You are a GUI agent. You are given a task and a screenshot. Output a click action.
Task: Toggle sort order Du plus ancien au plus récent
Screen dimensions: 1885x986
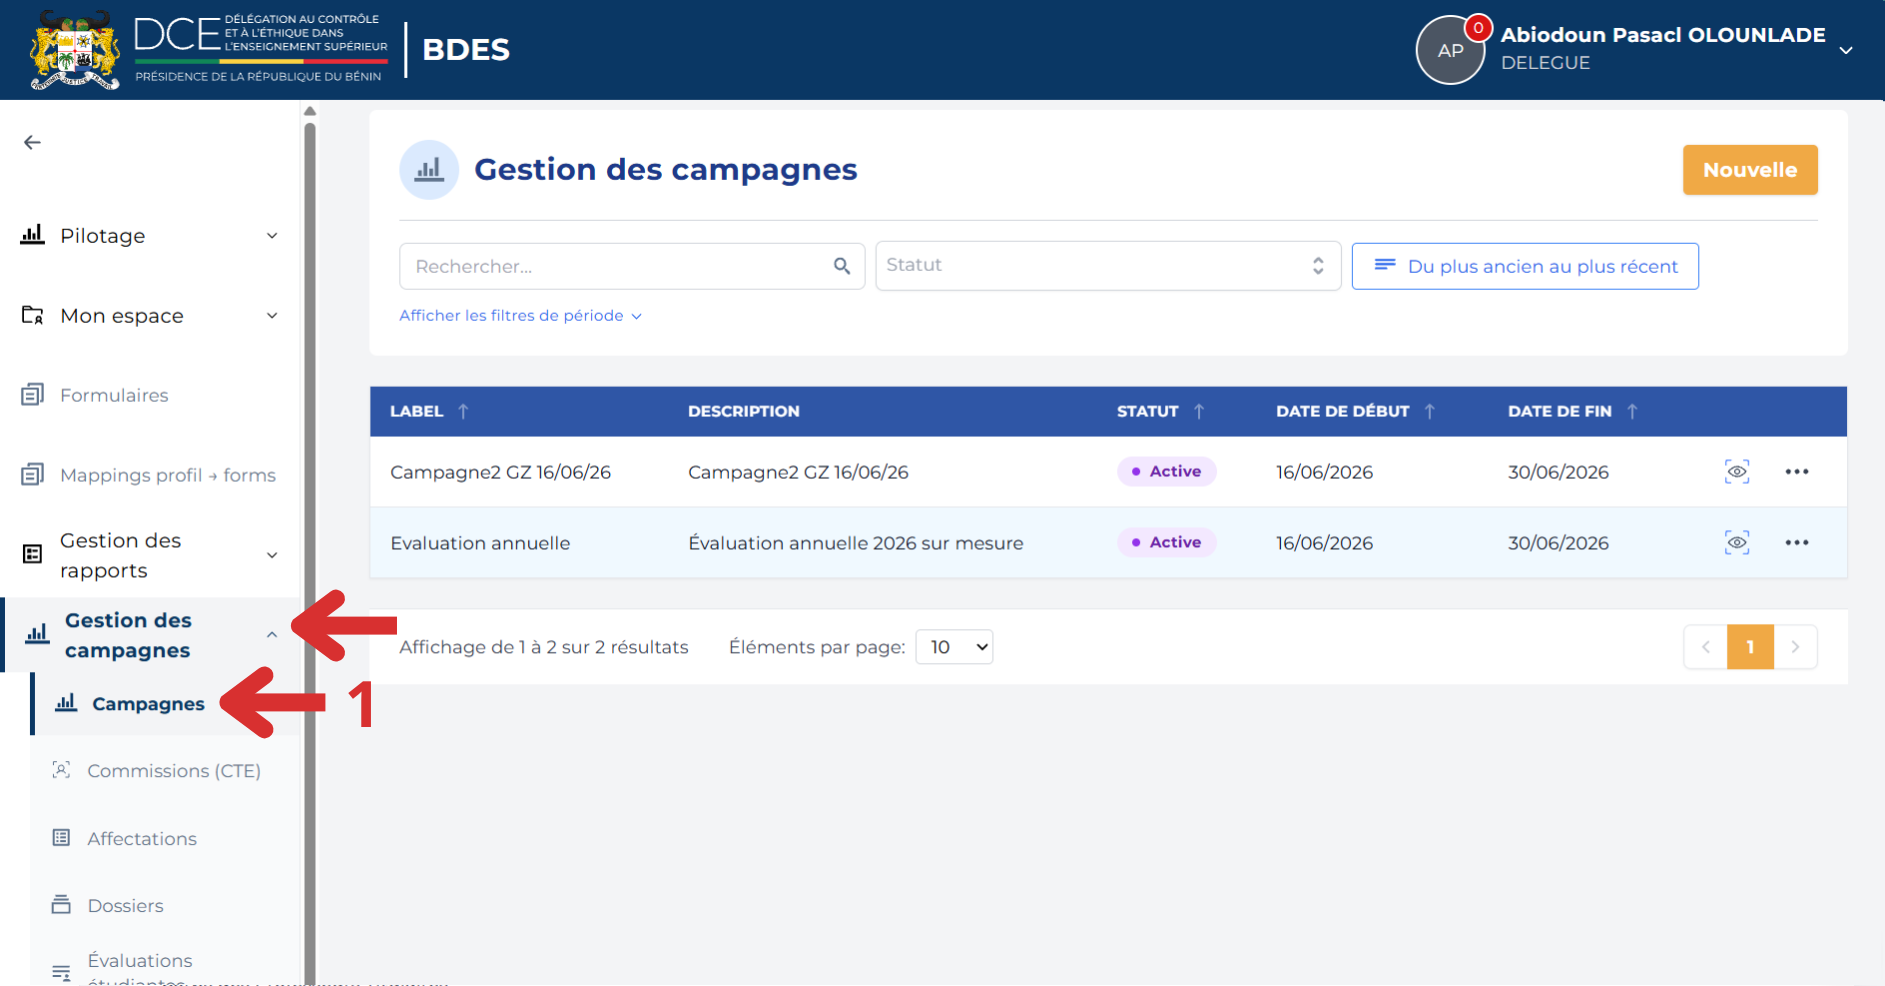[1525, 266]
